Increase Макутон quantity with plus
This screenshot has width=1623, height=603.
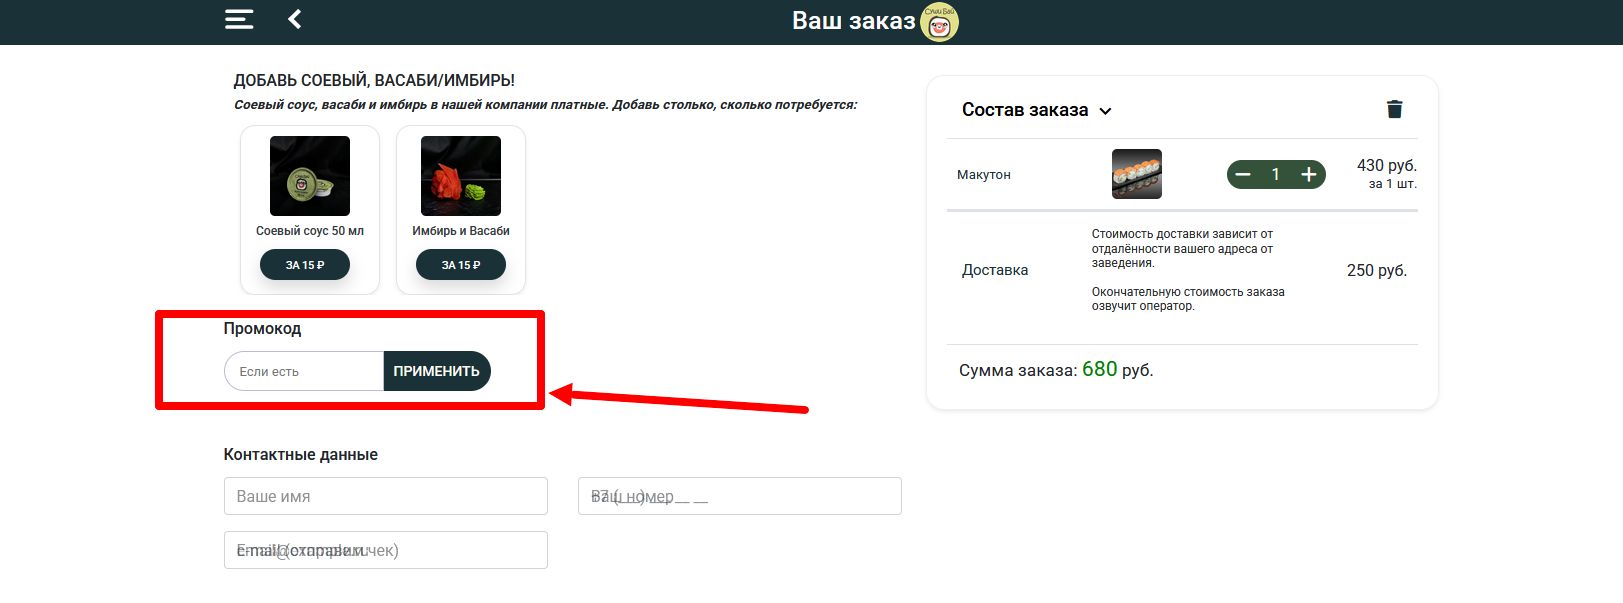pyautogui.click(x=1308, y=174)
